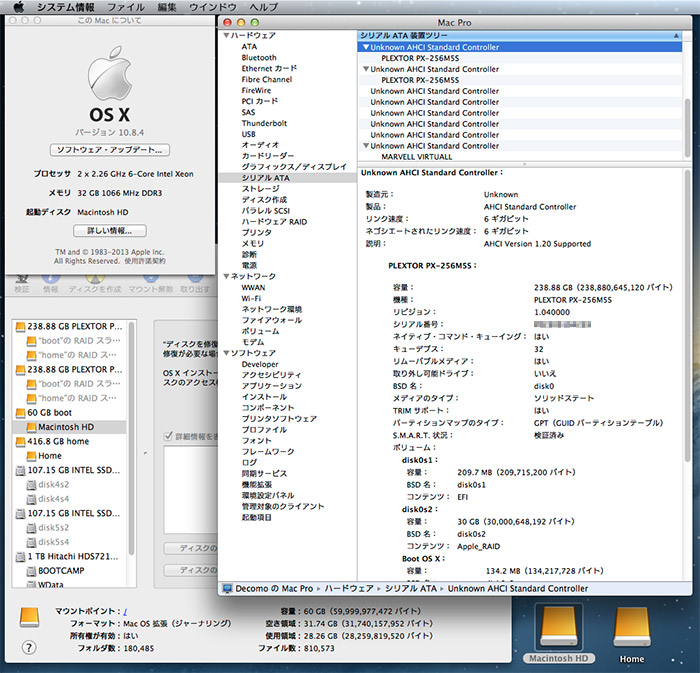This screenshot has height=673, width=700.
Task: Select USB in hardware list
Action: 249,134
